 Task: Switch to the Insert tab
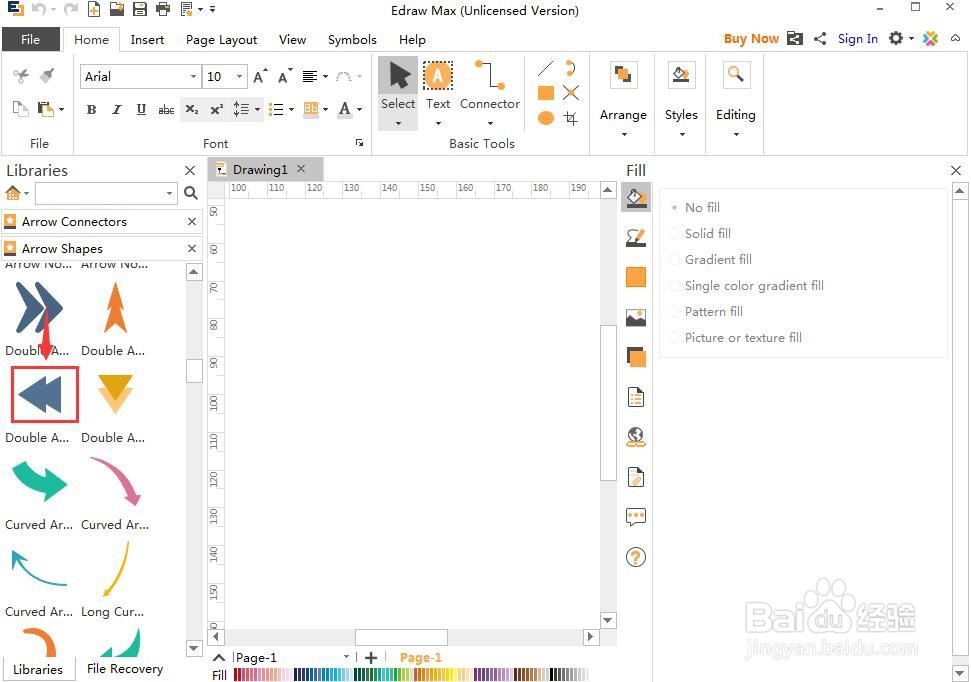[x=147, y=40]
